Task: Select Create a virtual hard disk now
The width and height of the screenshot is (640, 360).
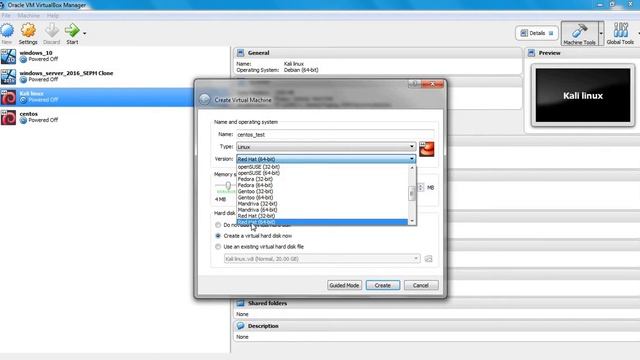Action: 218,236
